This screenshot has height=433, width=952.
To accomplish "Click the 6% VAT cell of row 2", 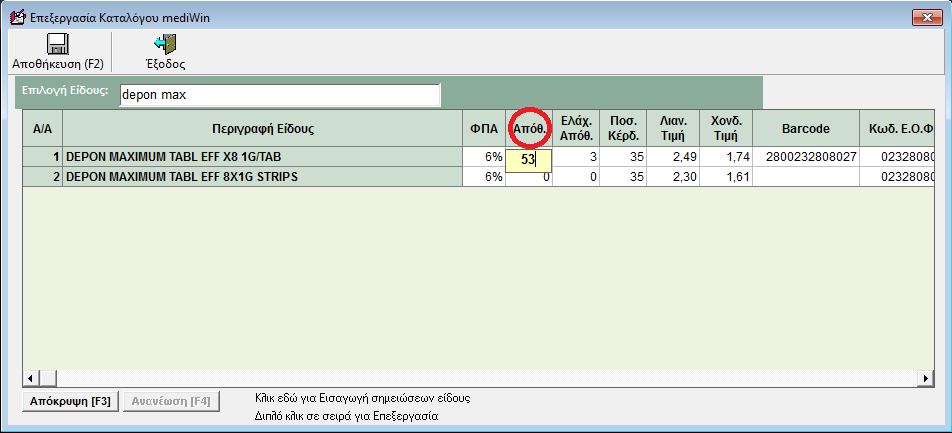I will (484, 177).
